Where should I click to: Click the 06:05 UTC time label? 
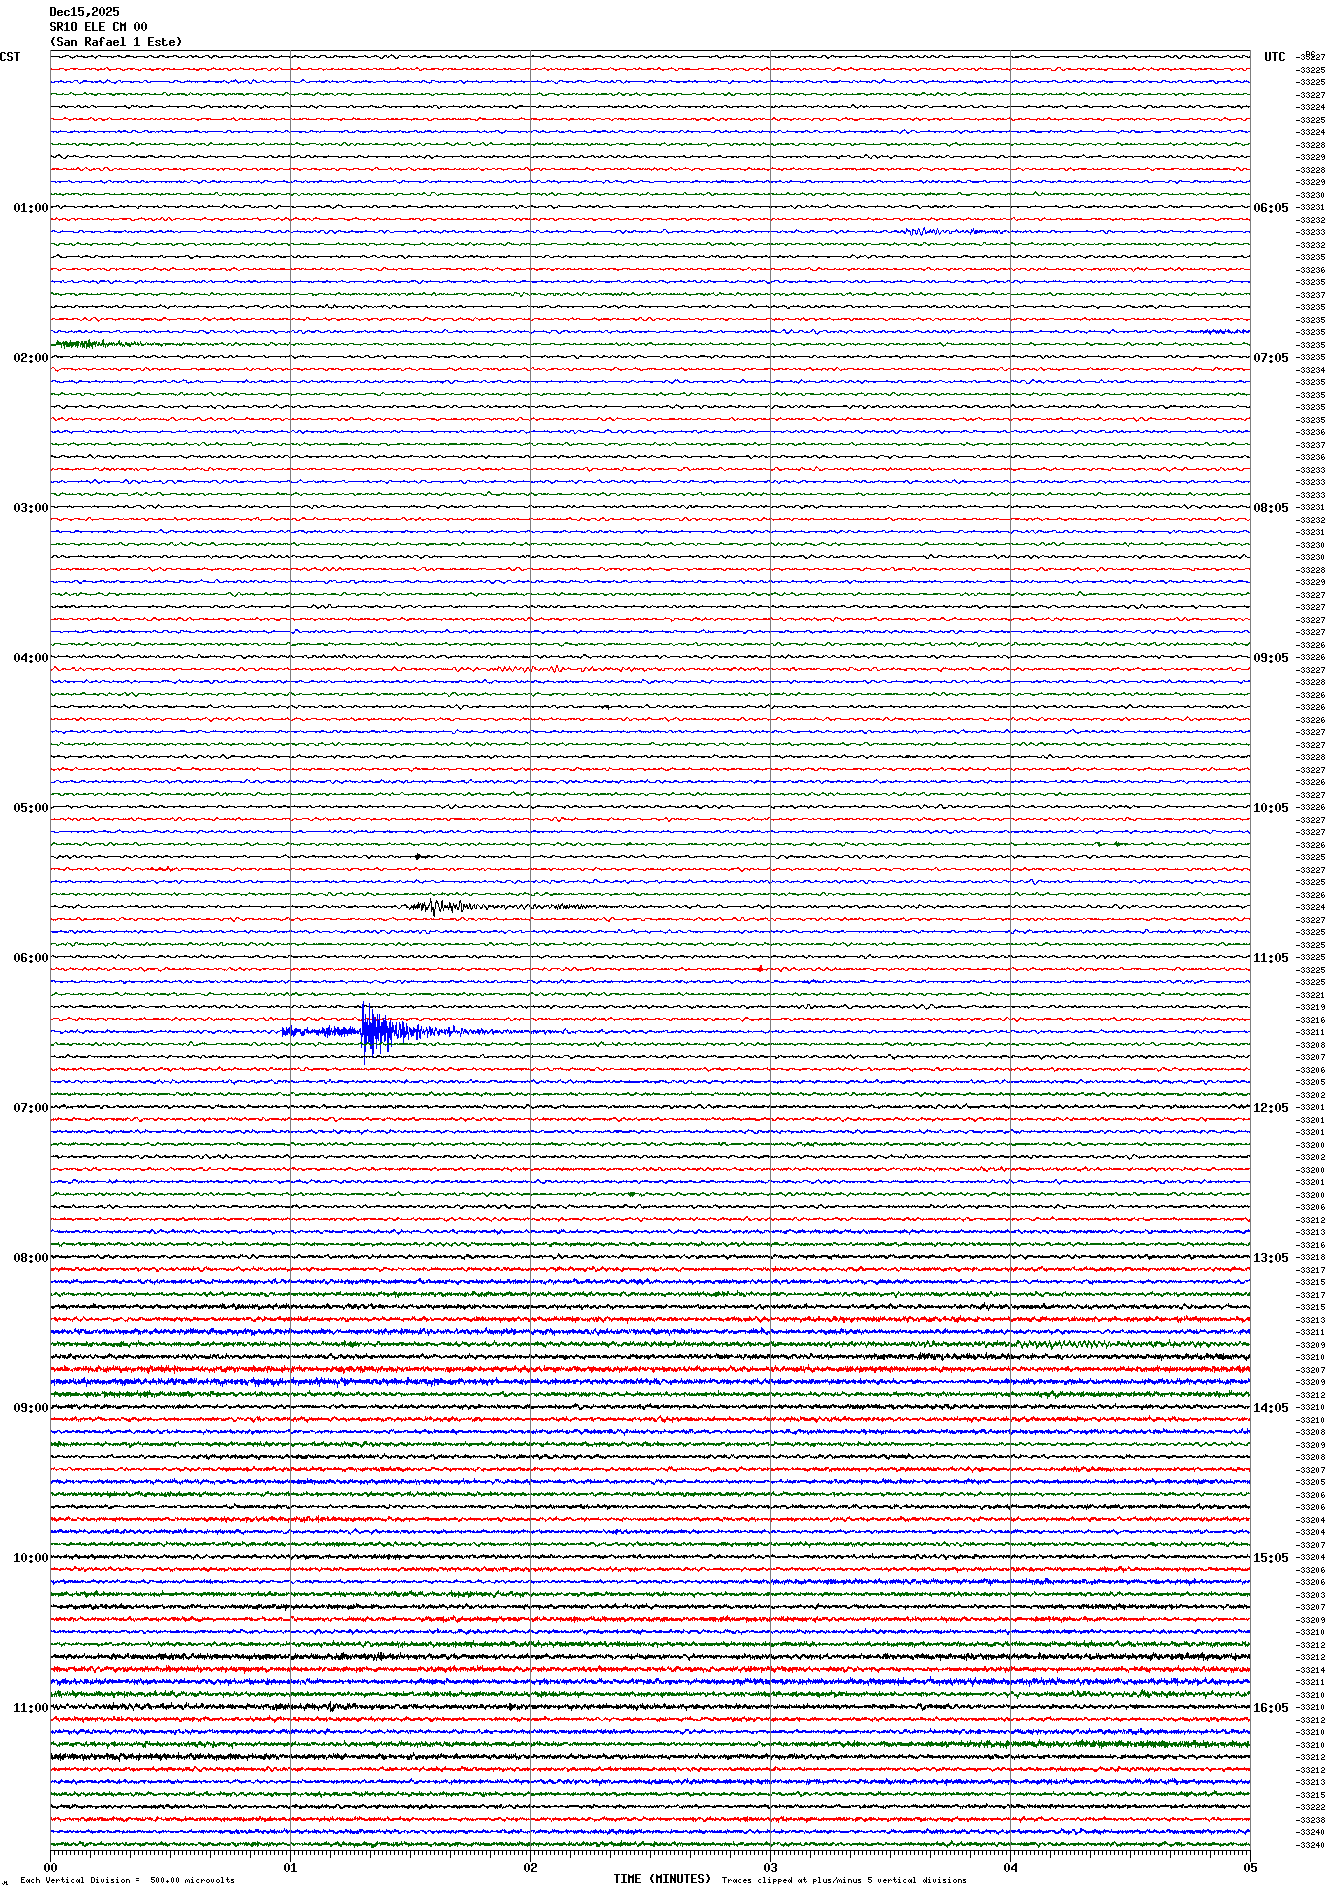point(1271,208)
